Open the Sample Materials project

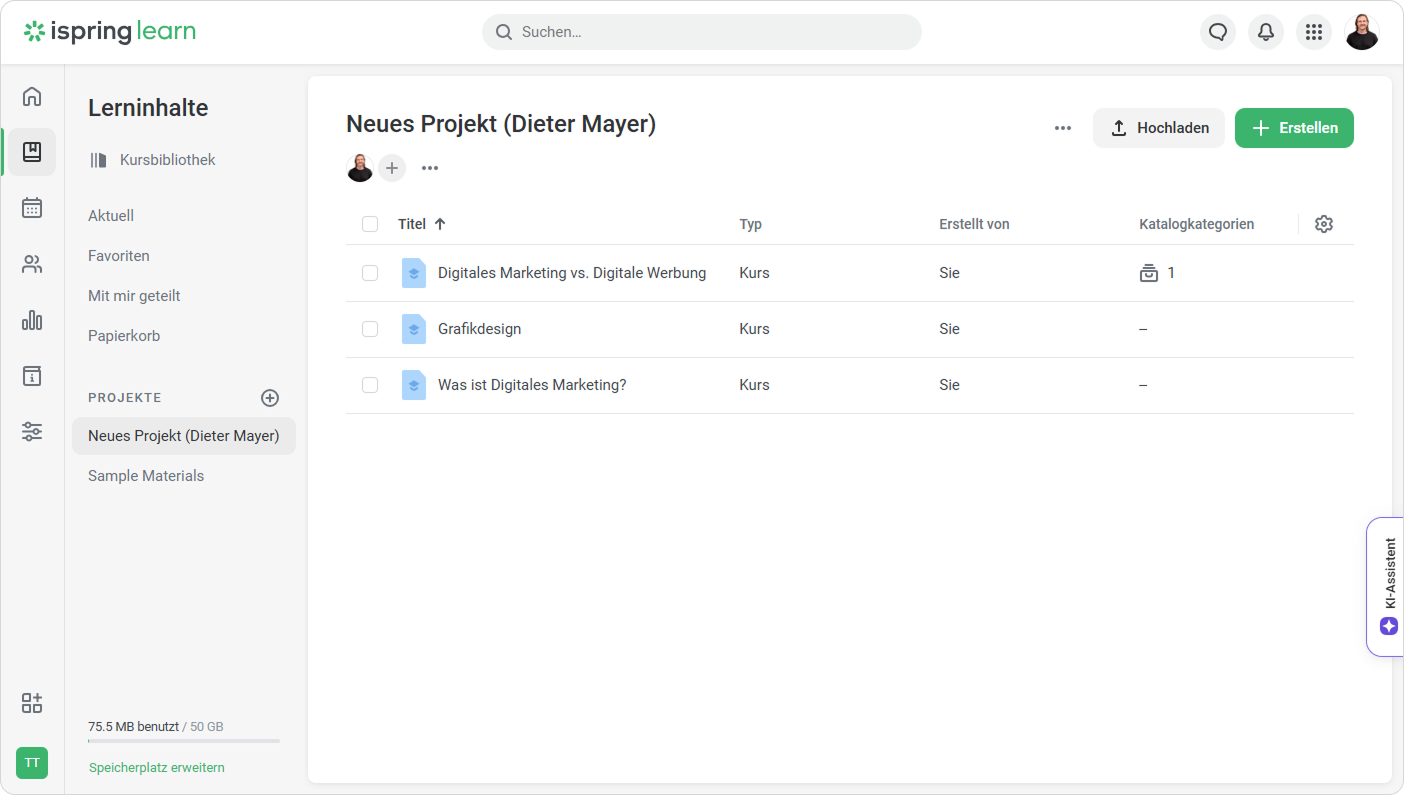click(x=146, y=476)
